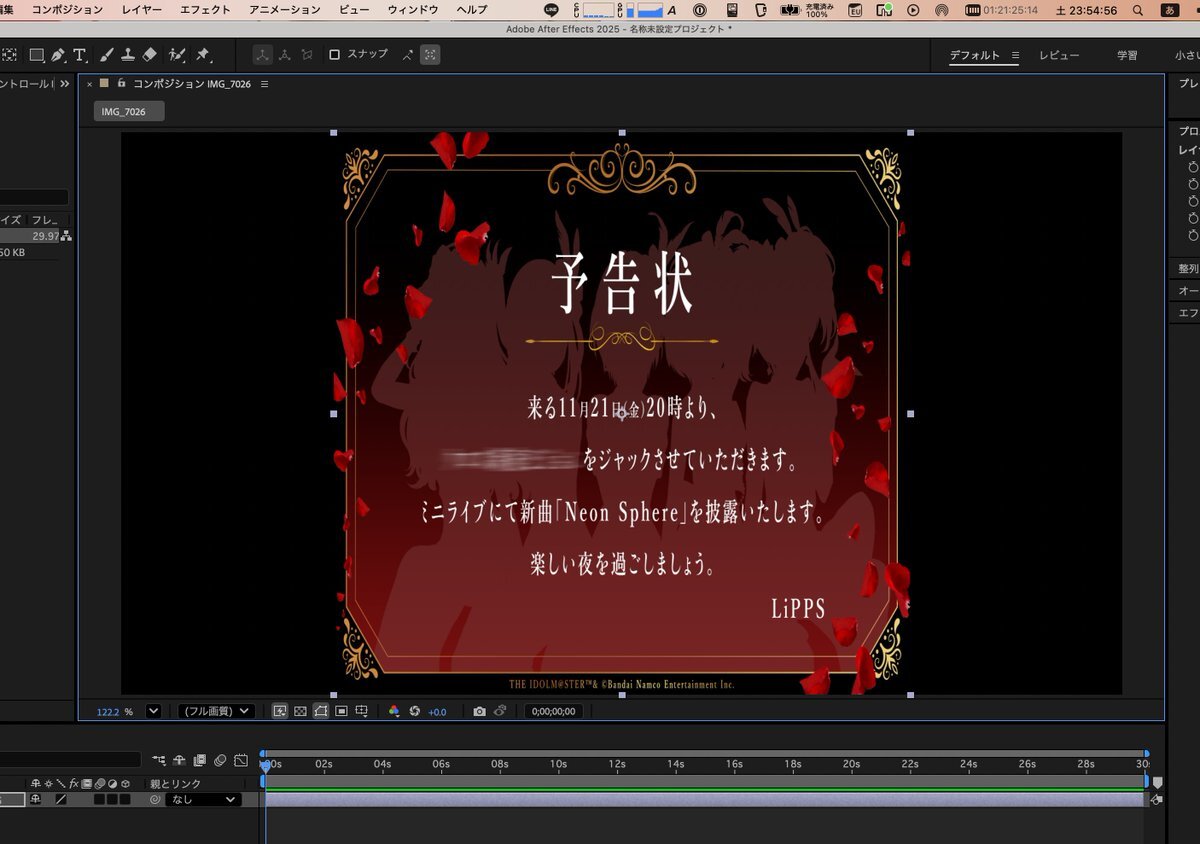Open the ビュー menu
This screenshot has height=844, width=1200.
pyautogui.click(x=354, y=9)
